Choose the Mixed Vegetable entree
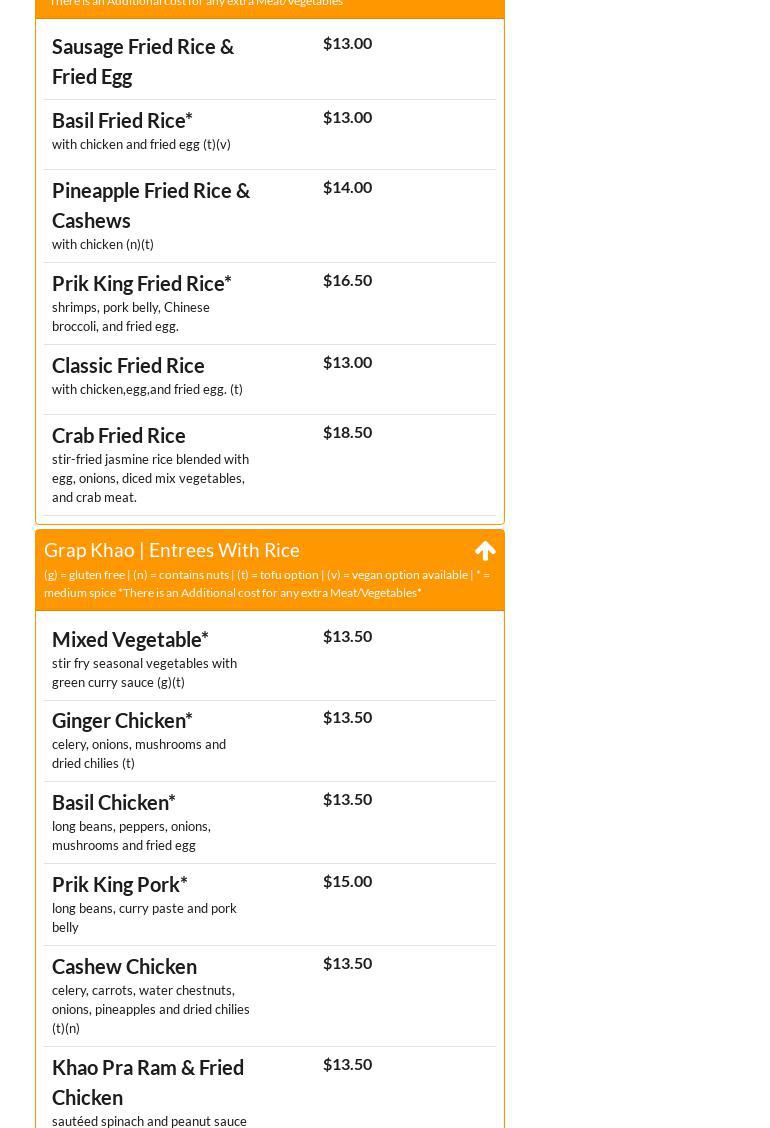The height and width of the screenshot is (1128, 770). 130,639
